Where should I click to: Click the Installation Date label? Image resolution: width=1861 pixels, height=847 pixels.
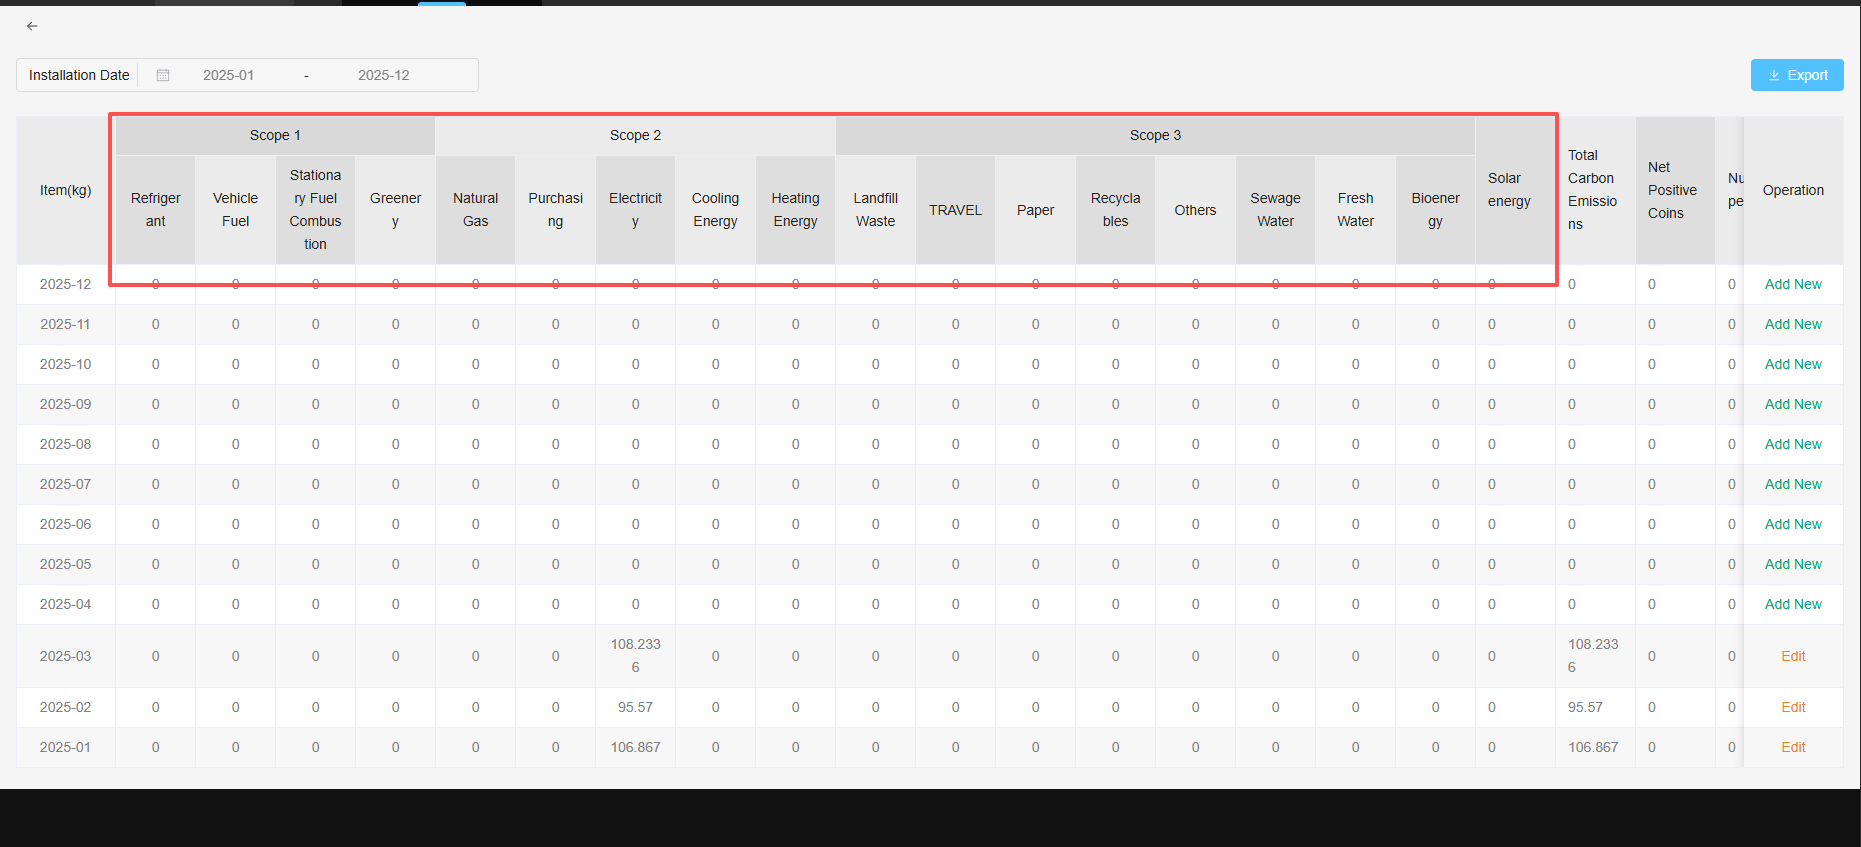click(79, 75)
